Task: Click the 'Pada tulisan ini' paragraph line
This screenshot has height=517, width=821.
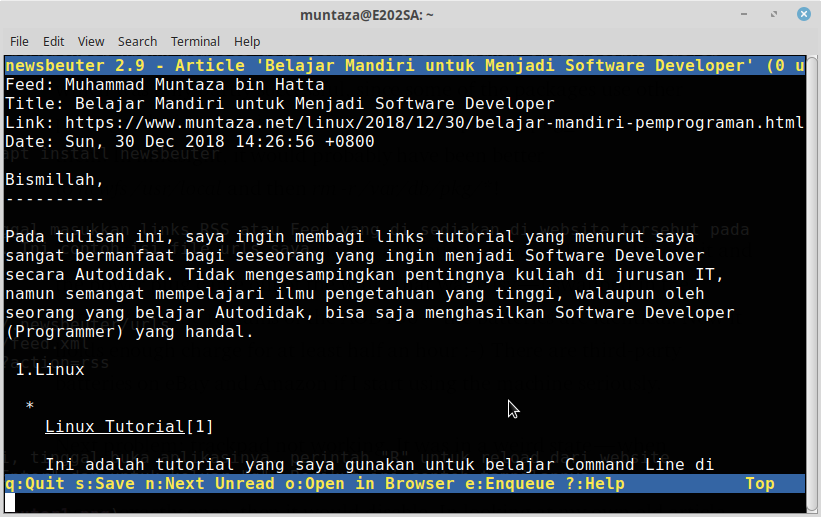Action: (x=350, y=237)
